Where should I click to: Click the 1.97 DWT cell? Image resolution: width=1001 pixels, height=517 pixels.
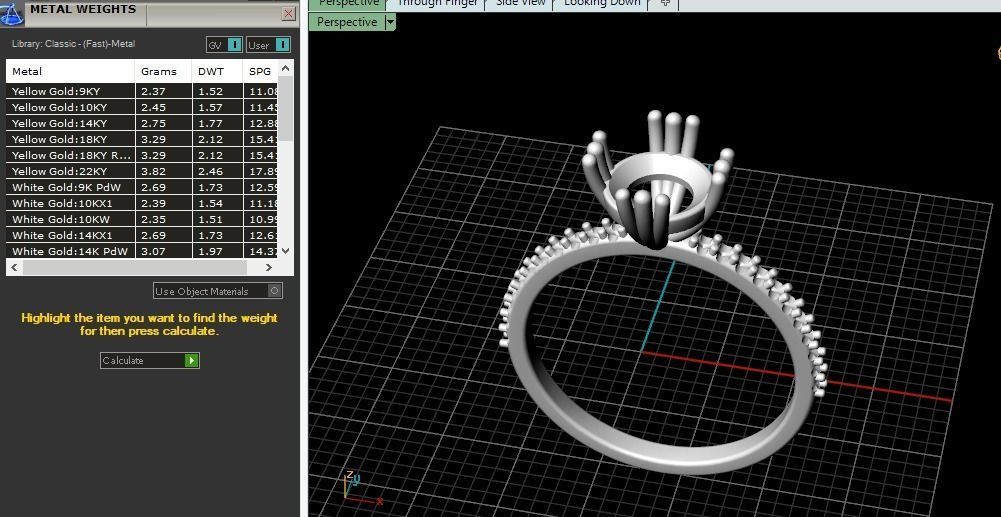click(x=218, y=251)
